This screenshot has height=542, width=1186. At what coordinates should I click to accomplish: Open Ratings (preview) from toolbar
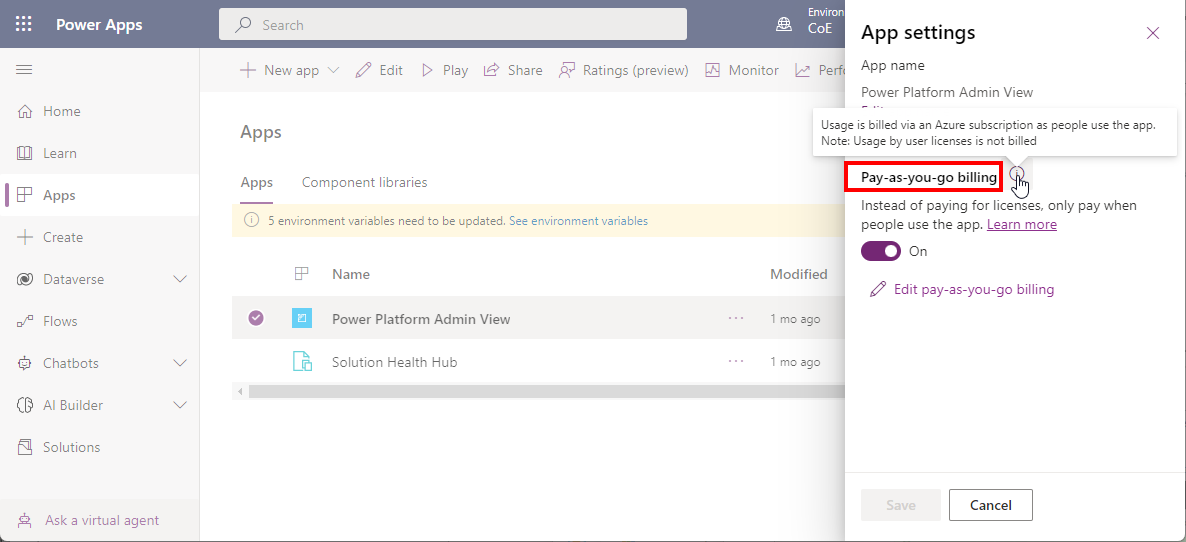[623, 70]
